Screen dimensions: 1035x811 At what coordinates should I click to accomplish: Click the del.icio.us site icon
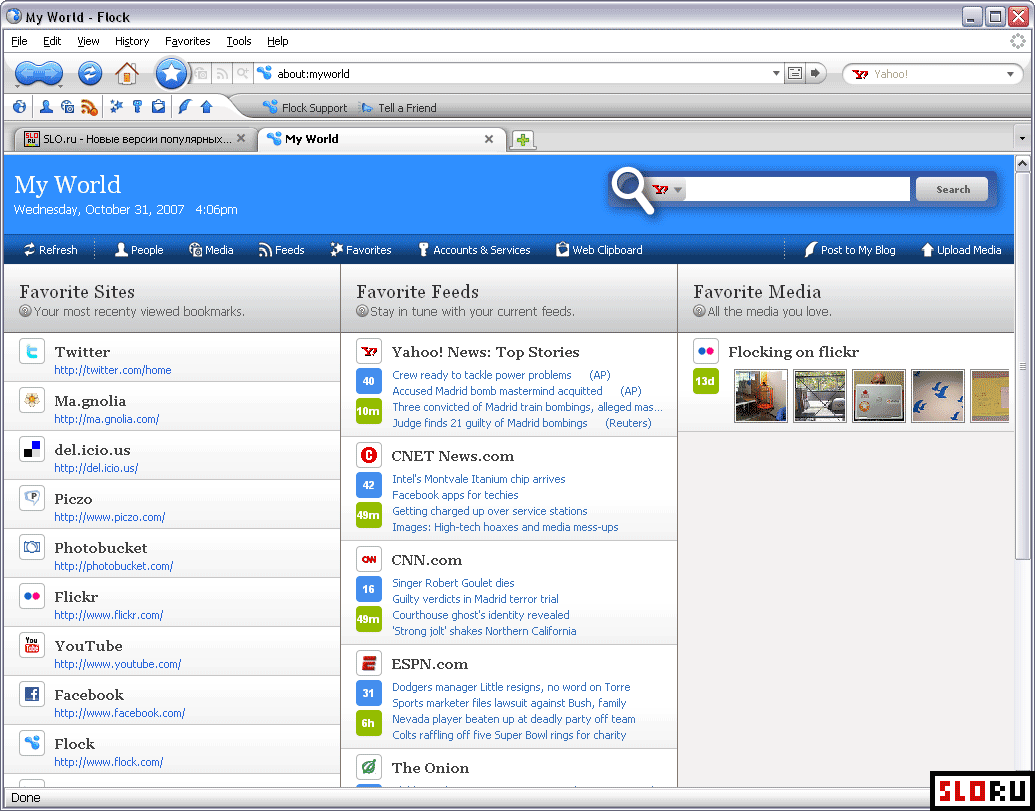[x=32, y=449]
